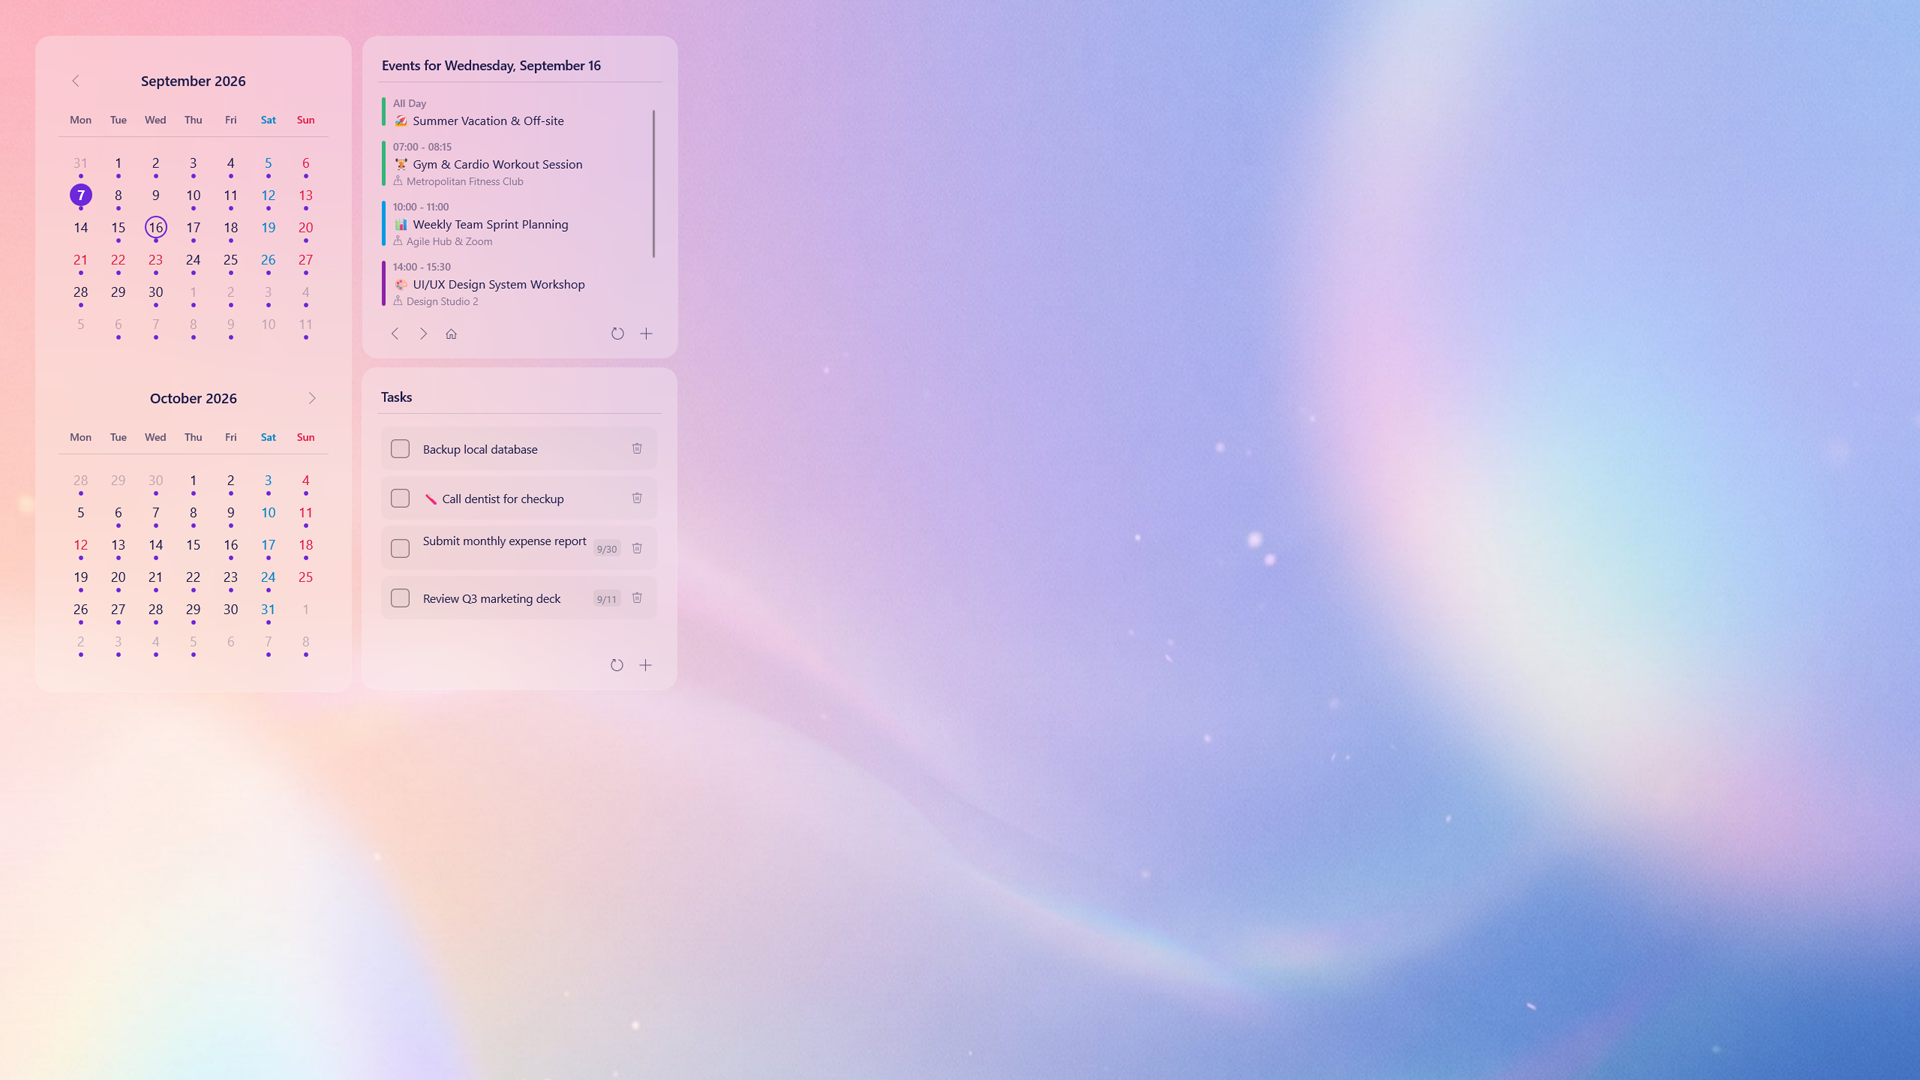Select circled September 16 in calendar
Viewport: 1920px width, 1080px height.
tap(156, 228)
